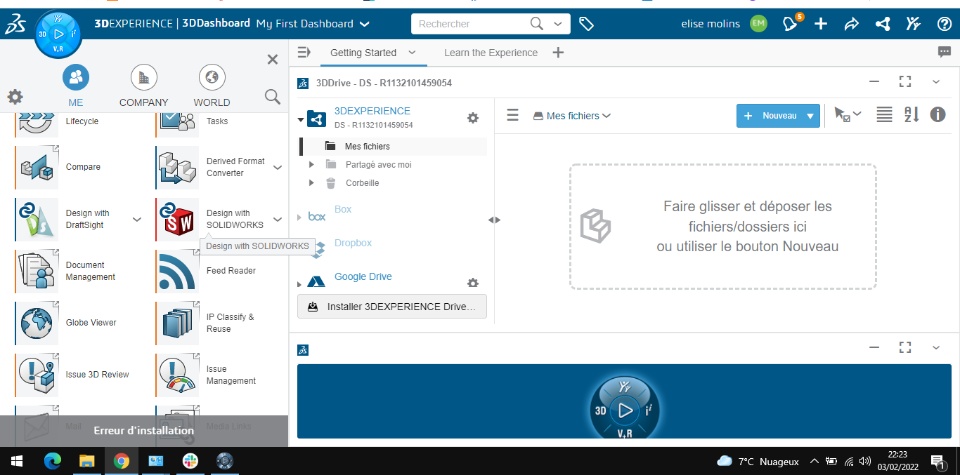The image size is (960, 475).
Task: Launch IP Classify & Reuse app
Action: coord(178,323)
